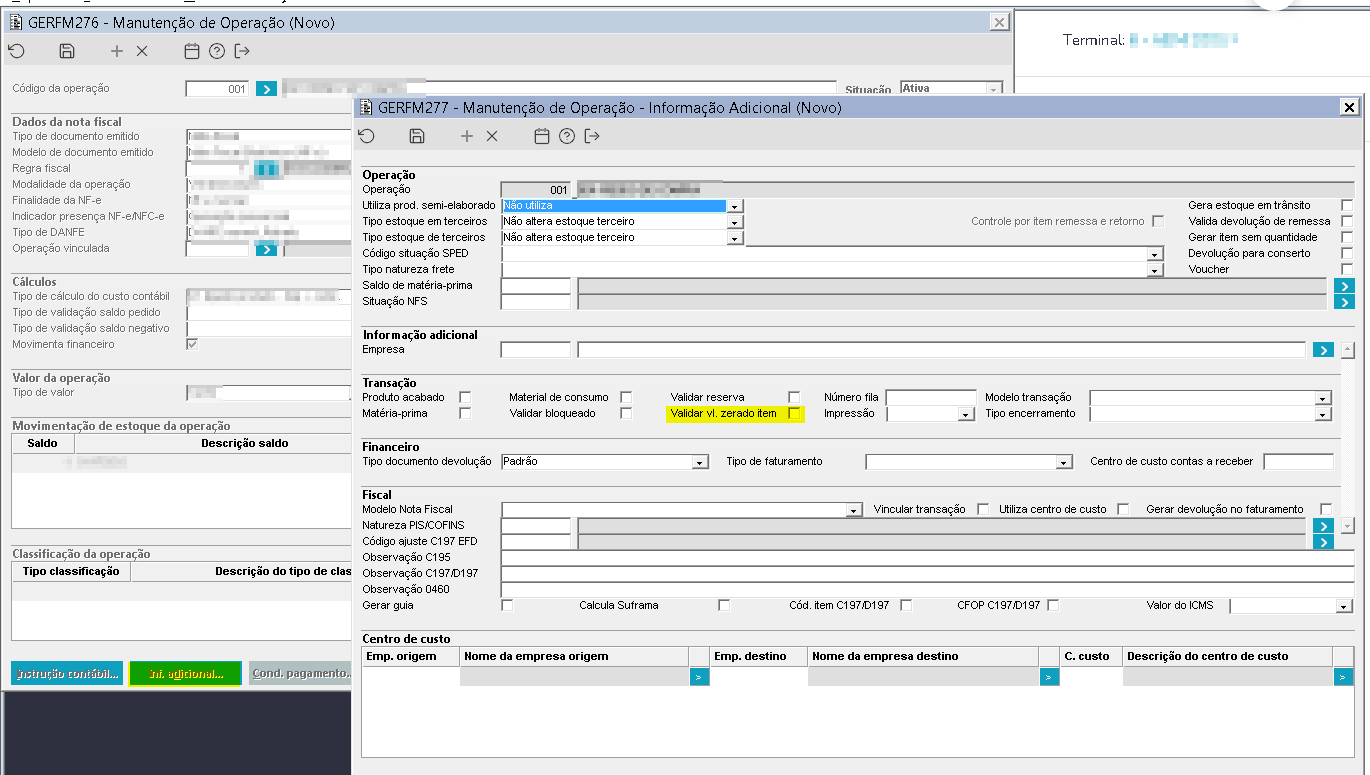
Task: Open Tipo de faturamento dropdown
Action: tap(1064, 462)
